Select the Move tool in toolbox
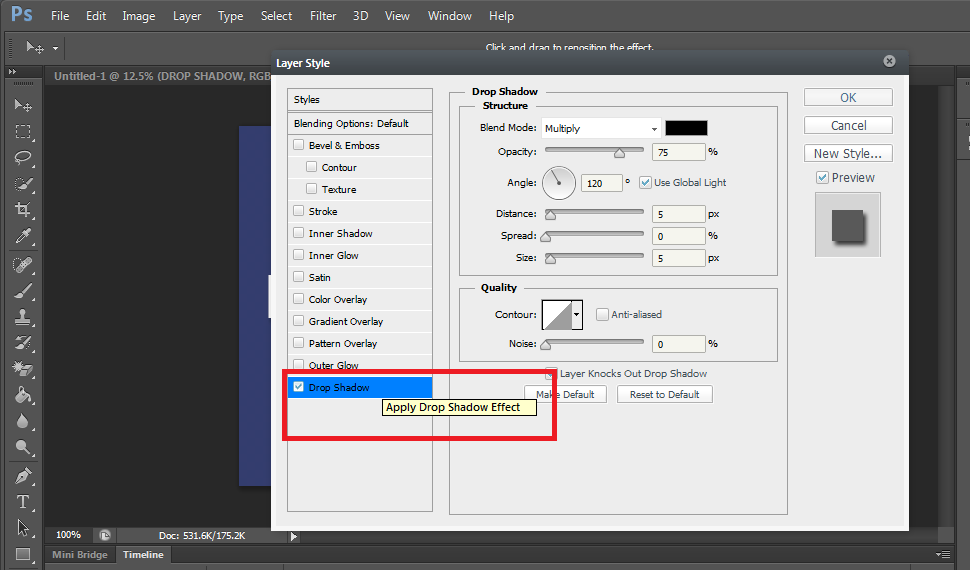The width and height of the screenshot is (970, 570). (x=23, y=105)
